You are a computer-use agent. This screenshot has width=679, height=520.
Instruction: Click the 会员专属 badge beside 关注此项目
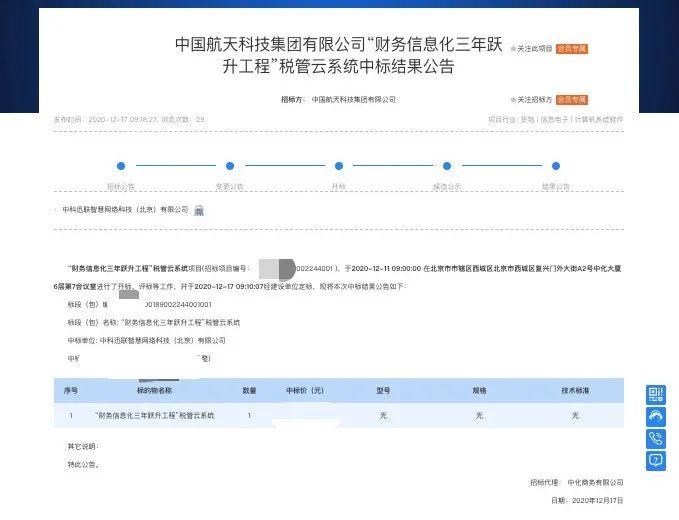(572, 49)
